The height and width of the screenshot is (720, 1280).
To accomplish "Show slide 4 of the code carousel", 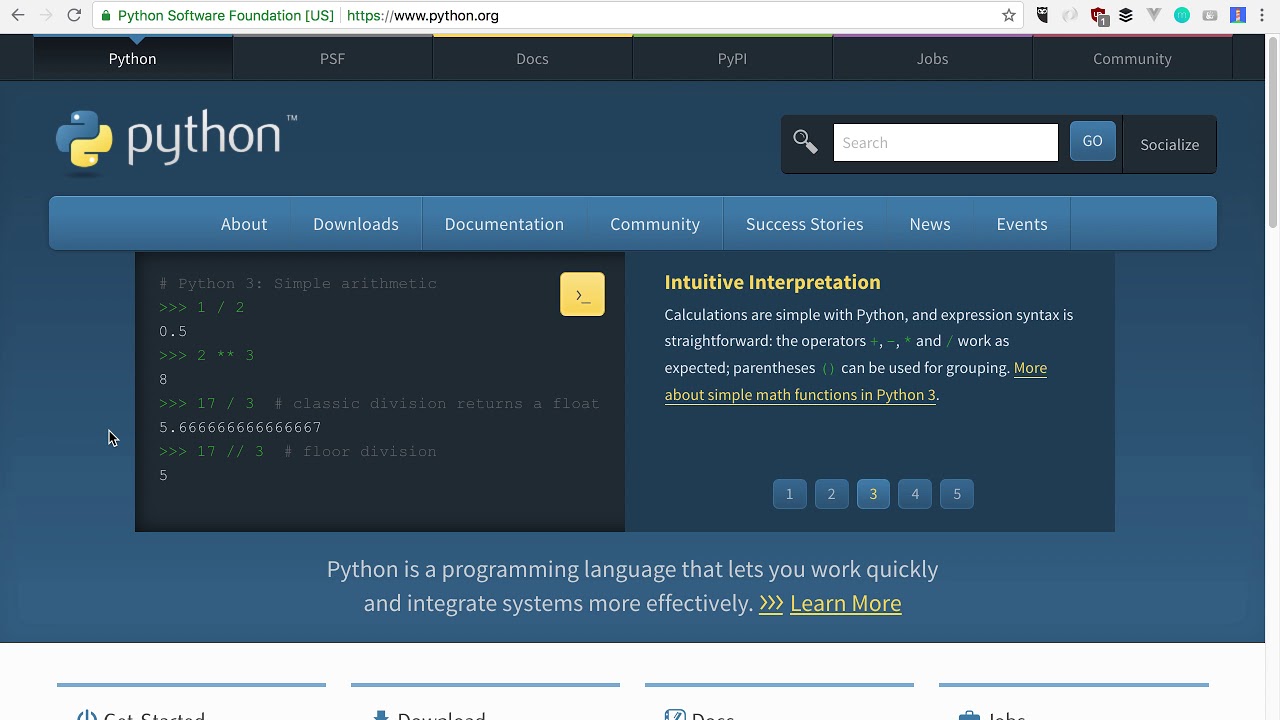I will (x=915, y=494).
